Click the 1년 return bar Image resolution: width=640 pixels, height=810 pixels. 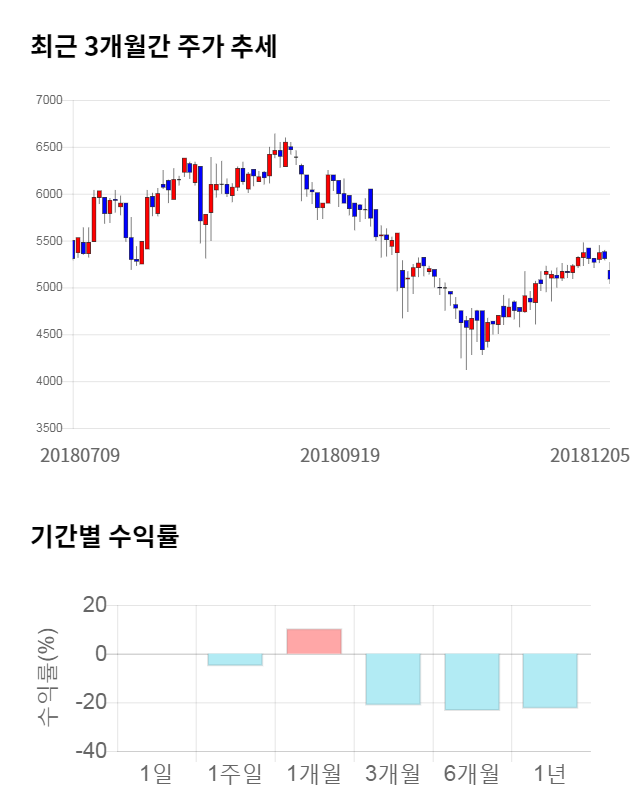pyautogui.click(x=550, y=681)
